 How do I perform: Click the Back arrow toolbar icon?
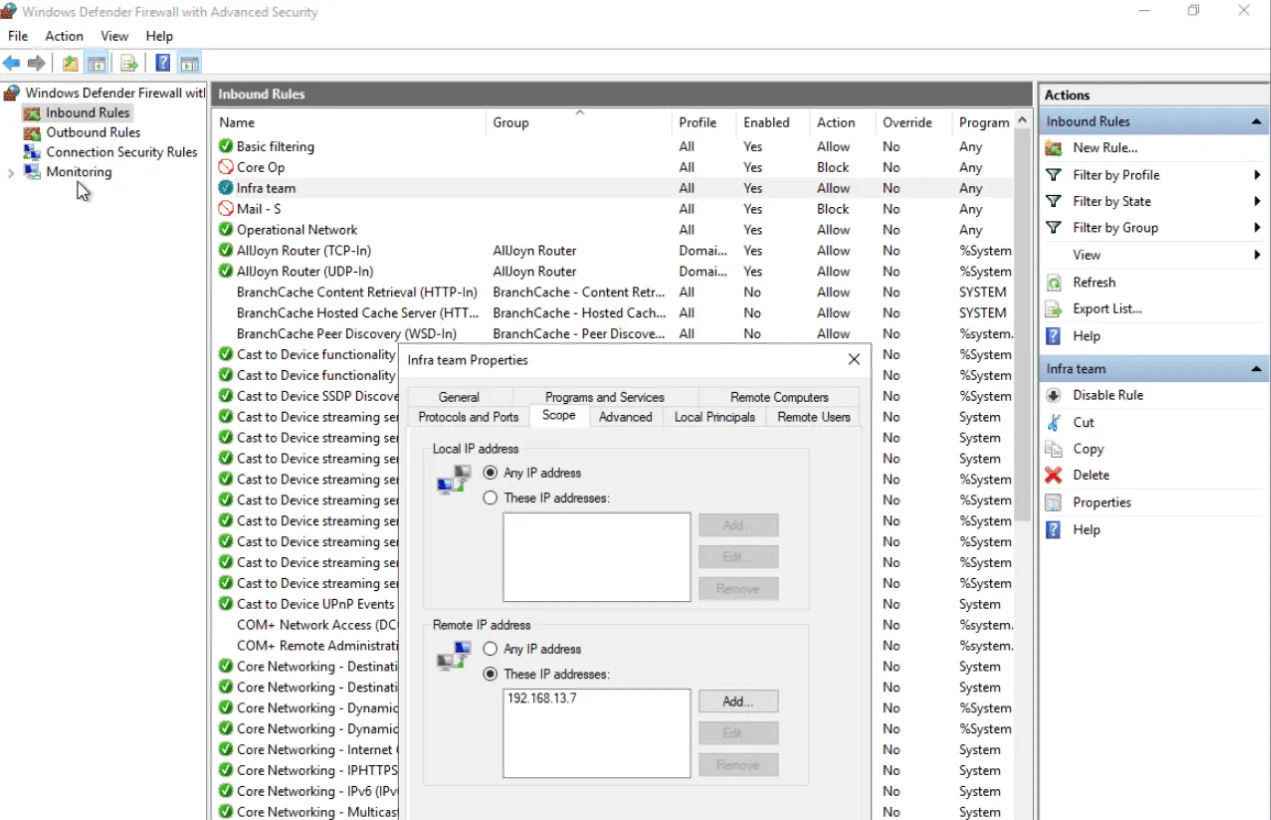(12, 63)
